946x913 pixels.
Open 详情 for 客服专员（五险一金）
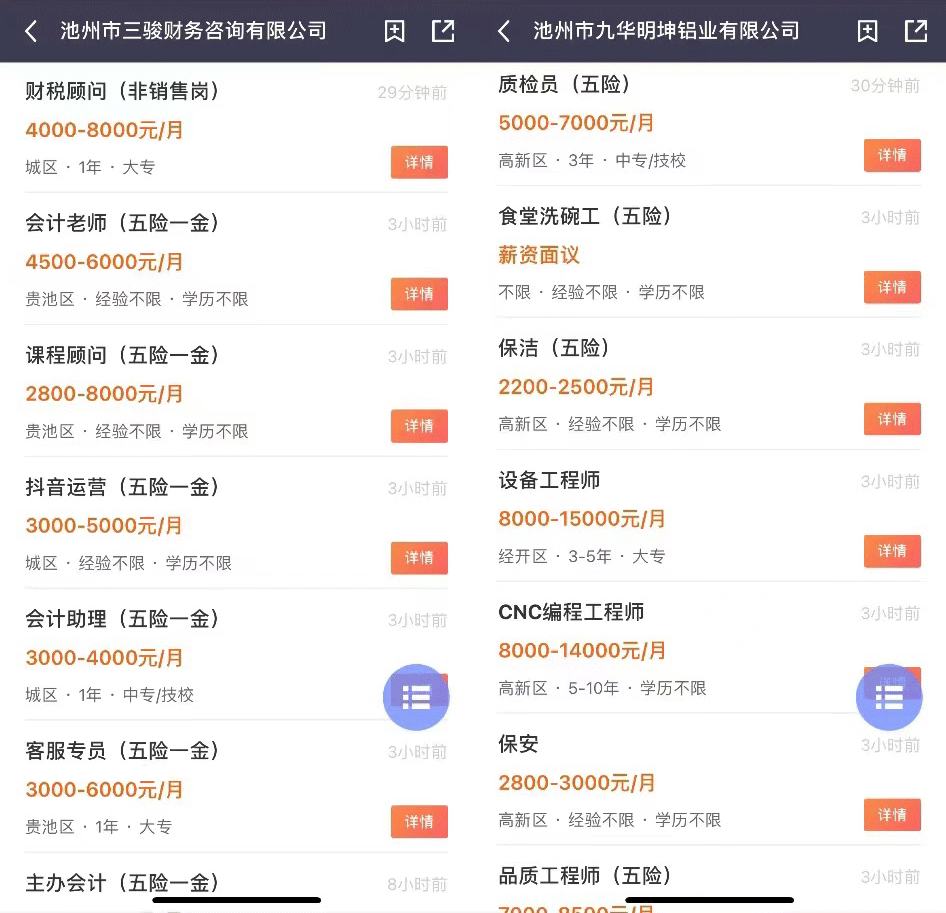click(x=419, y=821)
